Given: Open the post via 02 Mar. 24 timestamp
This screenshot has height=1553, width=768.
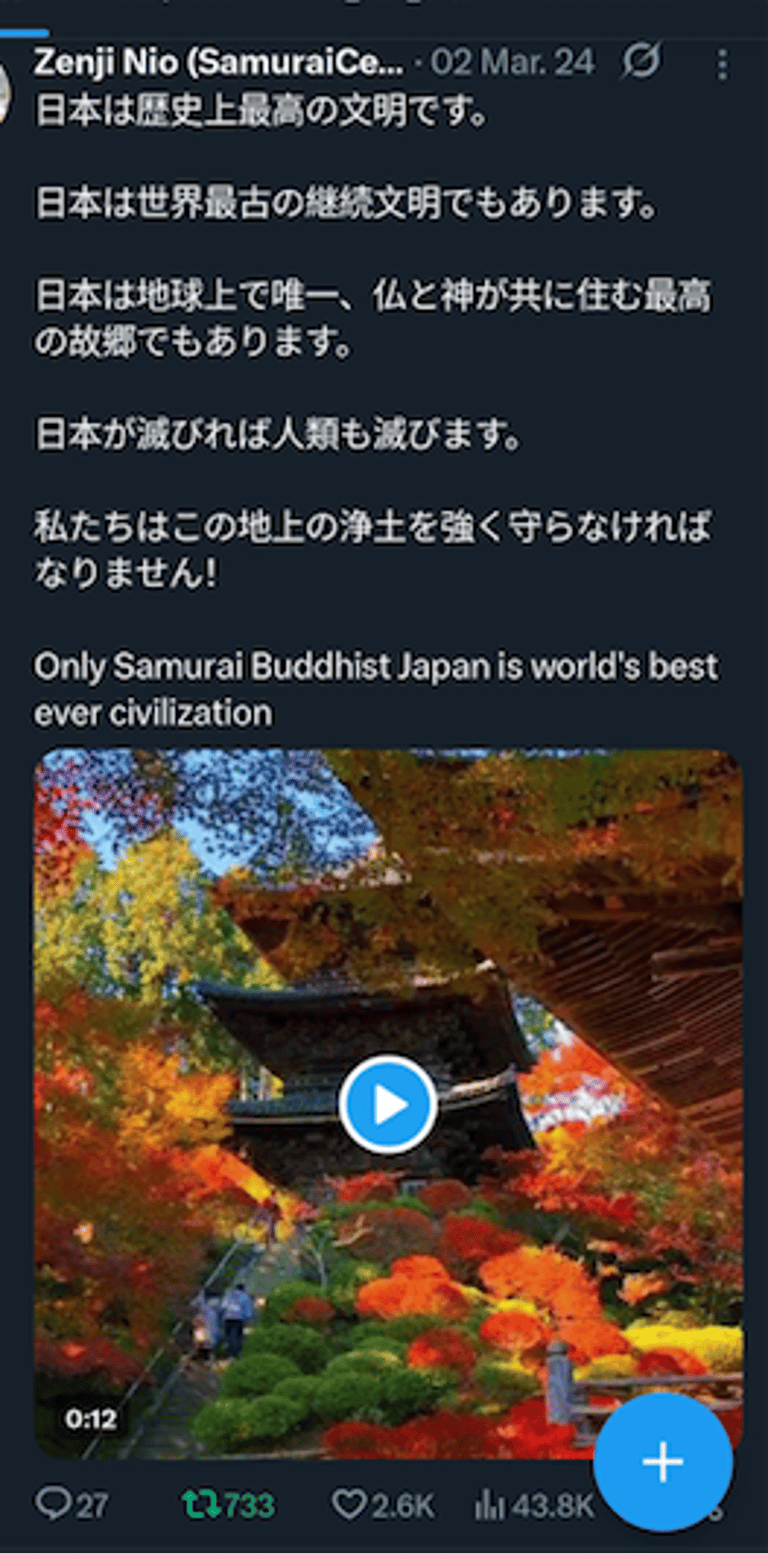Looking at the screenshot, I should (513, 63).
